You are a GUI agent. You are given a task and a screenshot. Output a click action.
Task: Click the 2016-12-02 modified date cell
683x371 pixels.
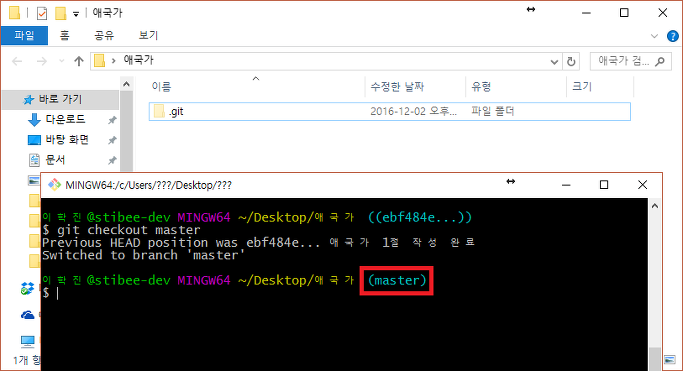pyautogui.click(x=413, y=111)
